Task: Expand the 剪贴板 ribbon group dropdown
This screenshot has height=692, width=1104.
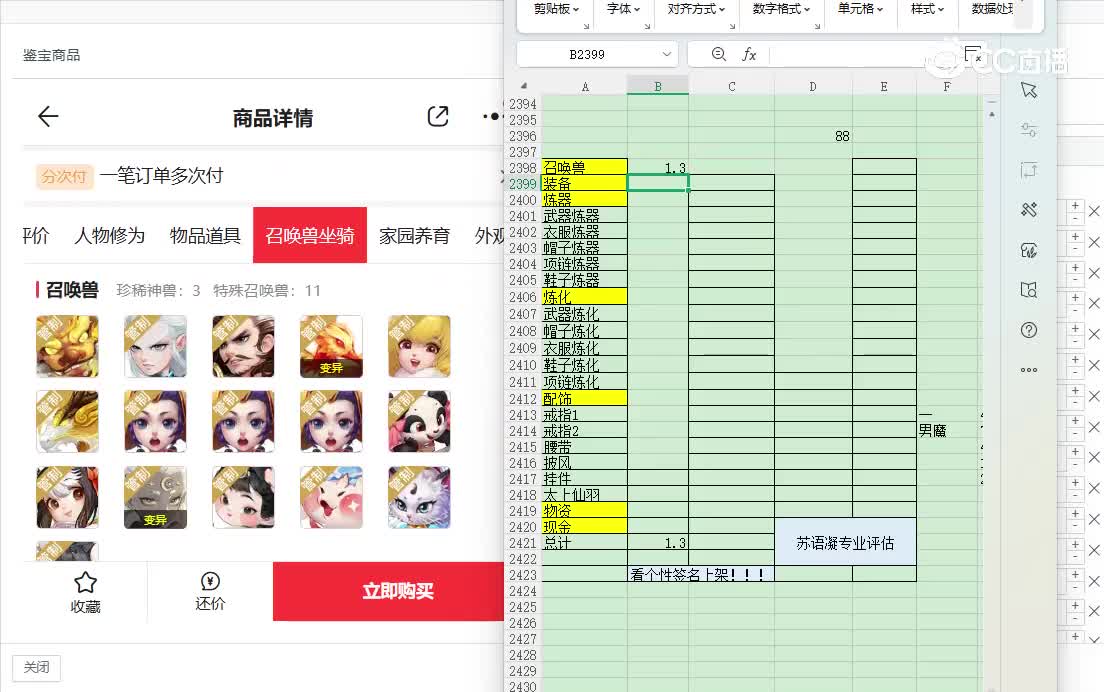Action: (556, 9)
